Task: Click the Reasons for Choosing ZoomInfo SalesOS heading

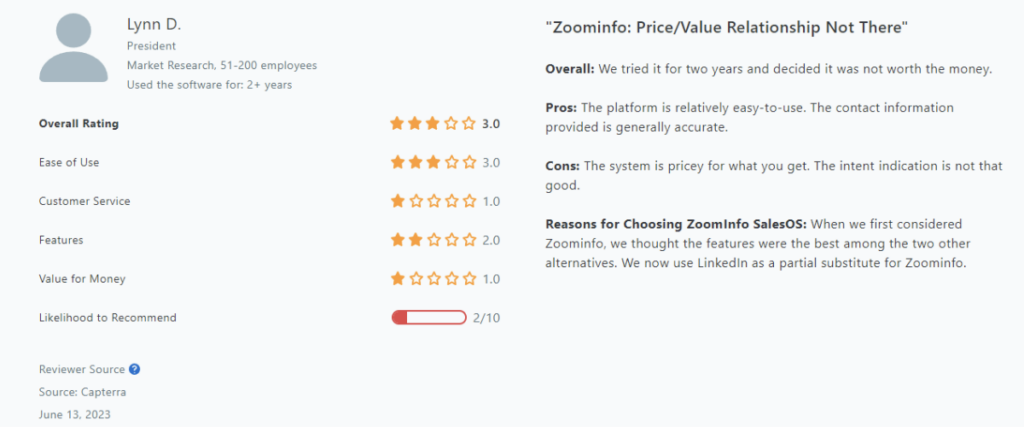Action: click(677, 224)
